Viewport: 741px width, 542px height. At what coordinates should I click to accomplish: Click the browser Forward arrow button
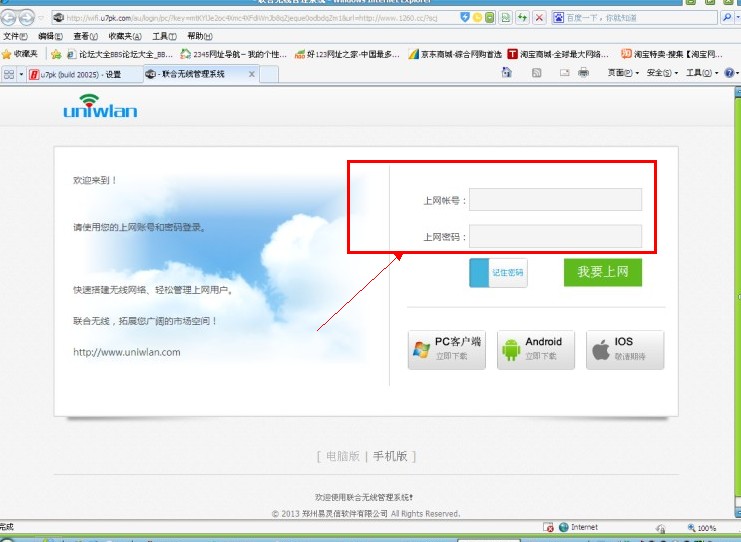click(26, 18)
